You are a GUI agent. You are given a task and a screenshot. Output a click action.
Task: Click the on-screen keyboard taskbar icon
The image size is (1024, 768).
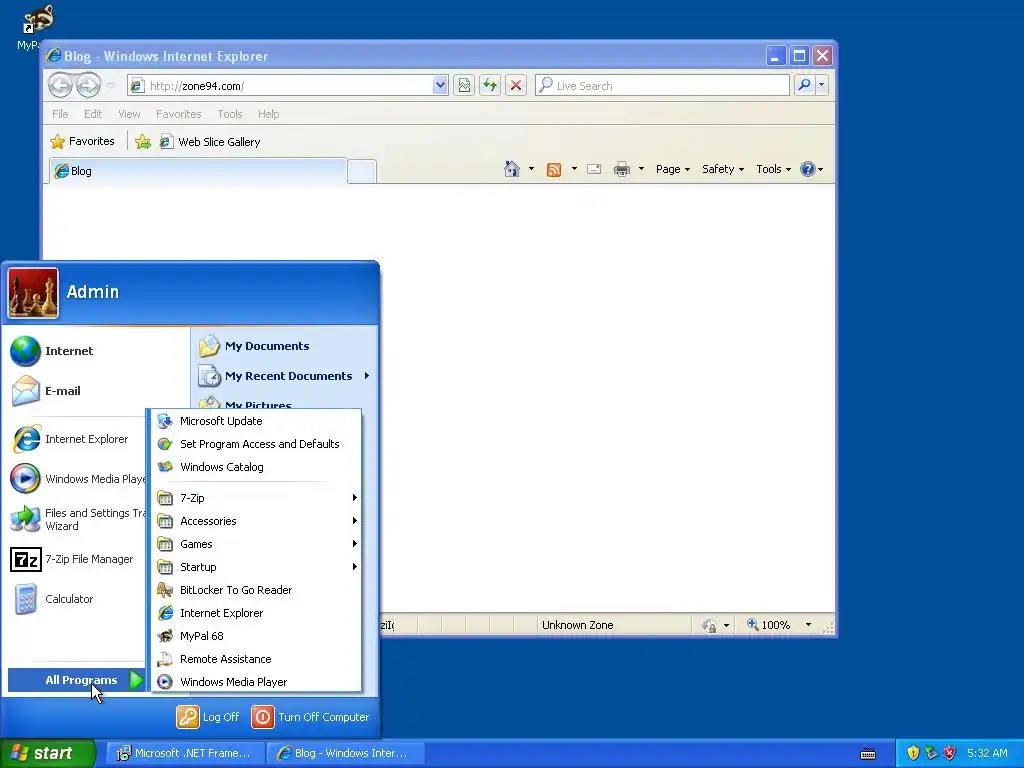tap(868, 754)
